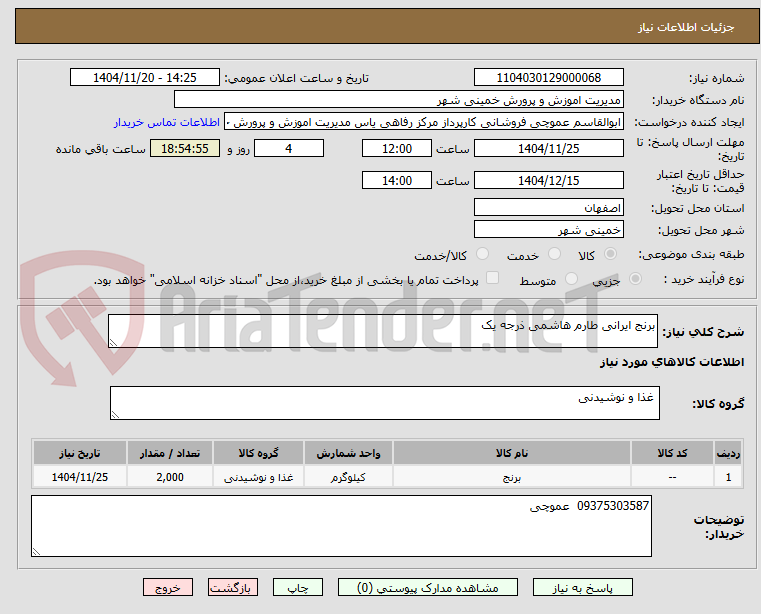The image size is (761, 614).
Task: Click the اطلاعات کالاهای مورد نیاز heading
Action: point(672,362)
